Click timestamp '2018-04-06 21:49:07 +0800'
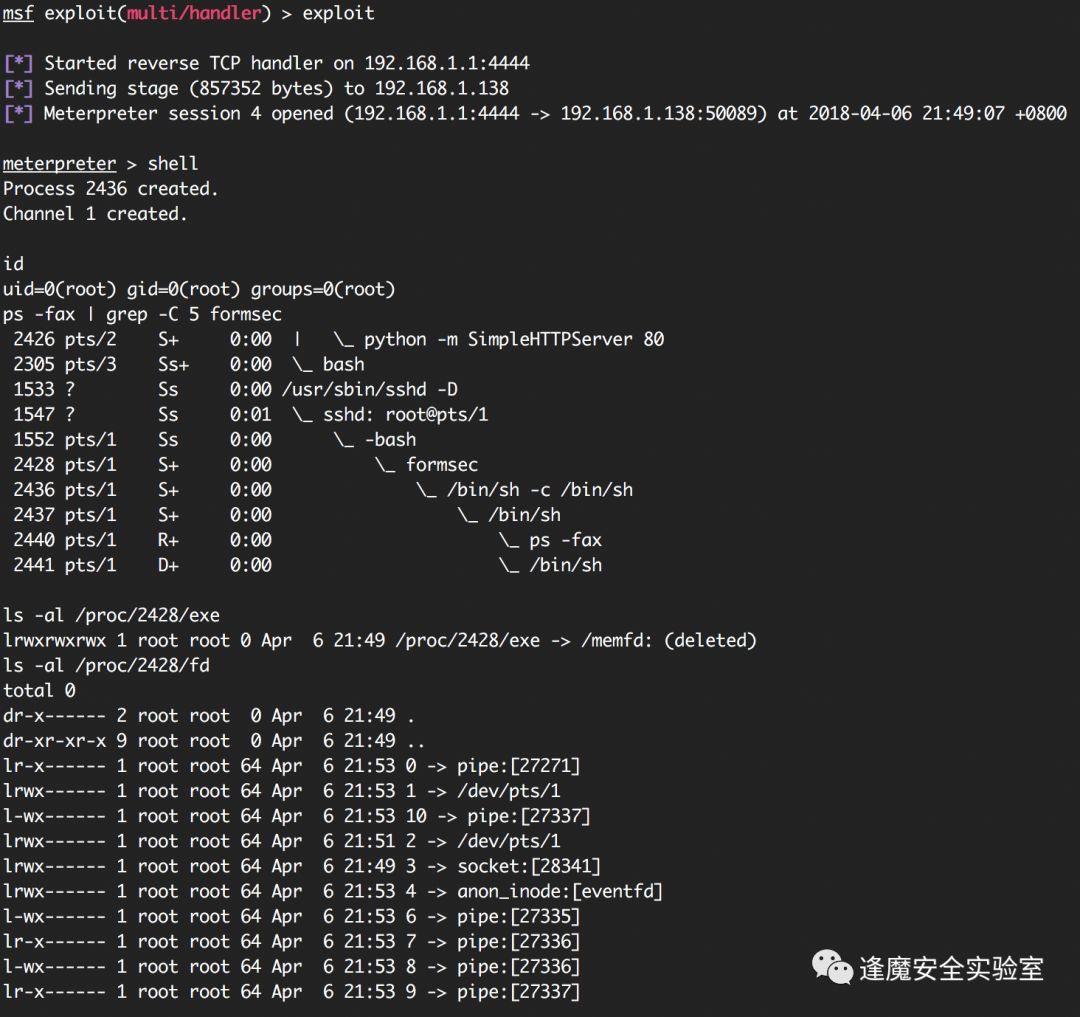This screenshot has width=1080, height=1017. tap(937, 114)
